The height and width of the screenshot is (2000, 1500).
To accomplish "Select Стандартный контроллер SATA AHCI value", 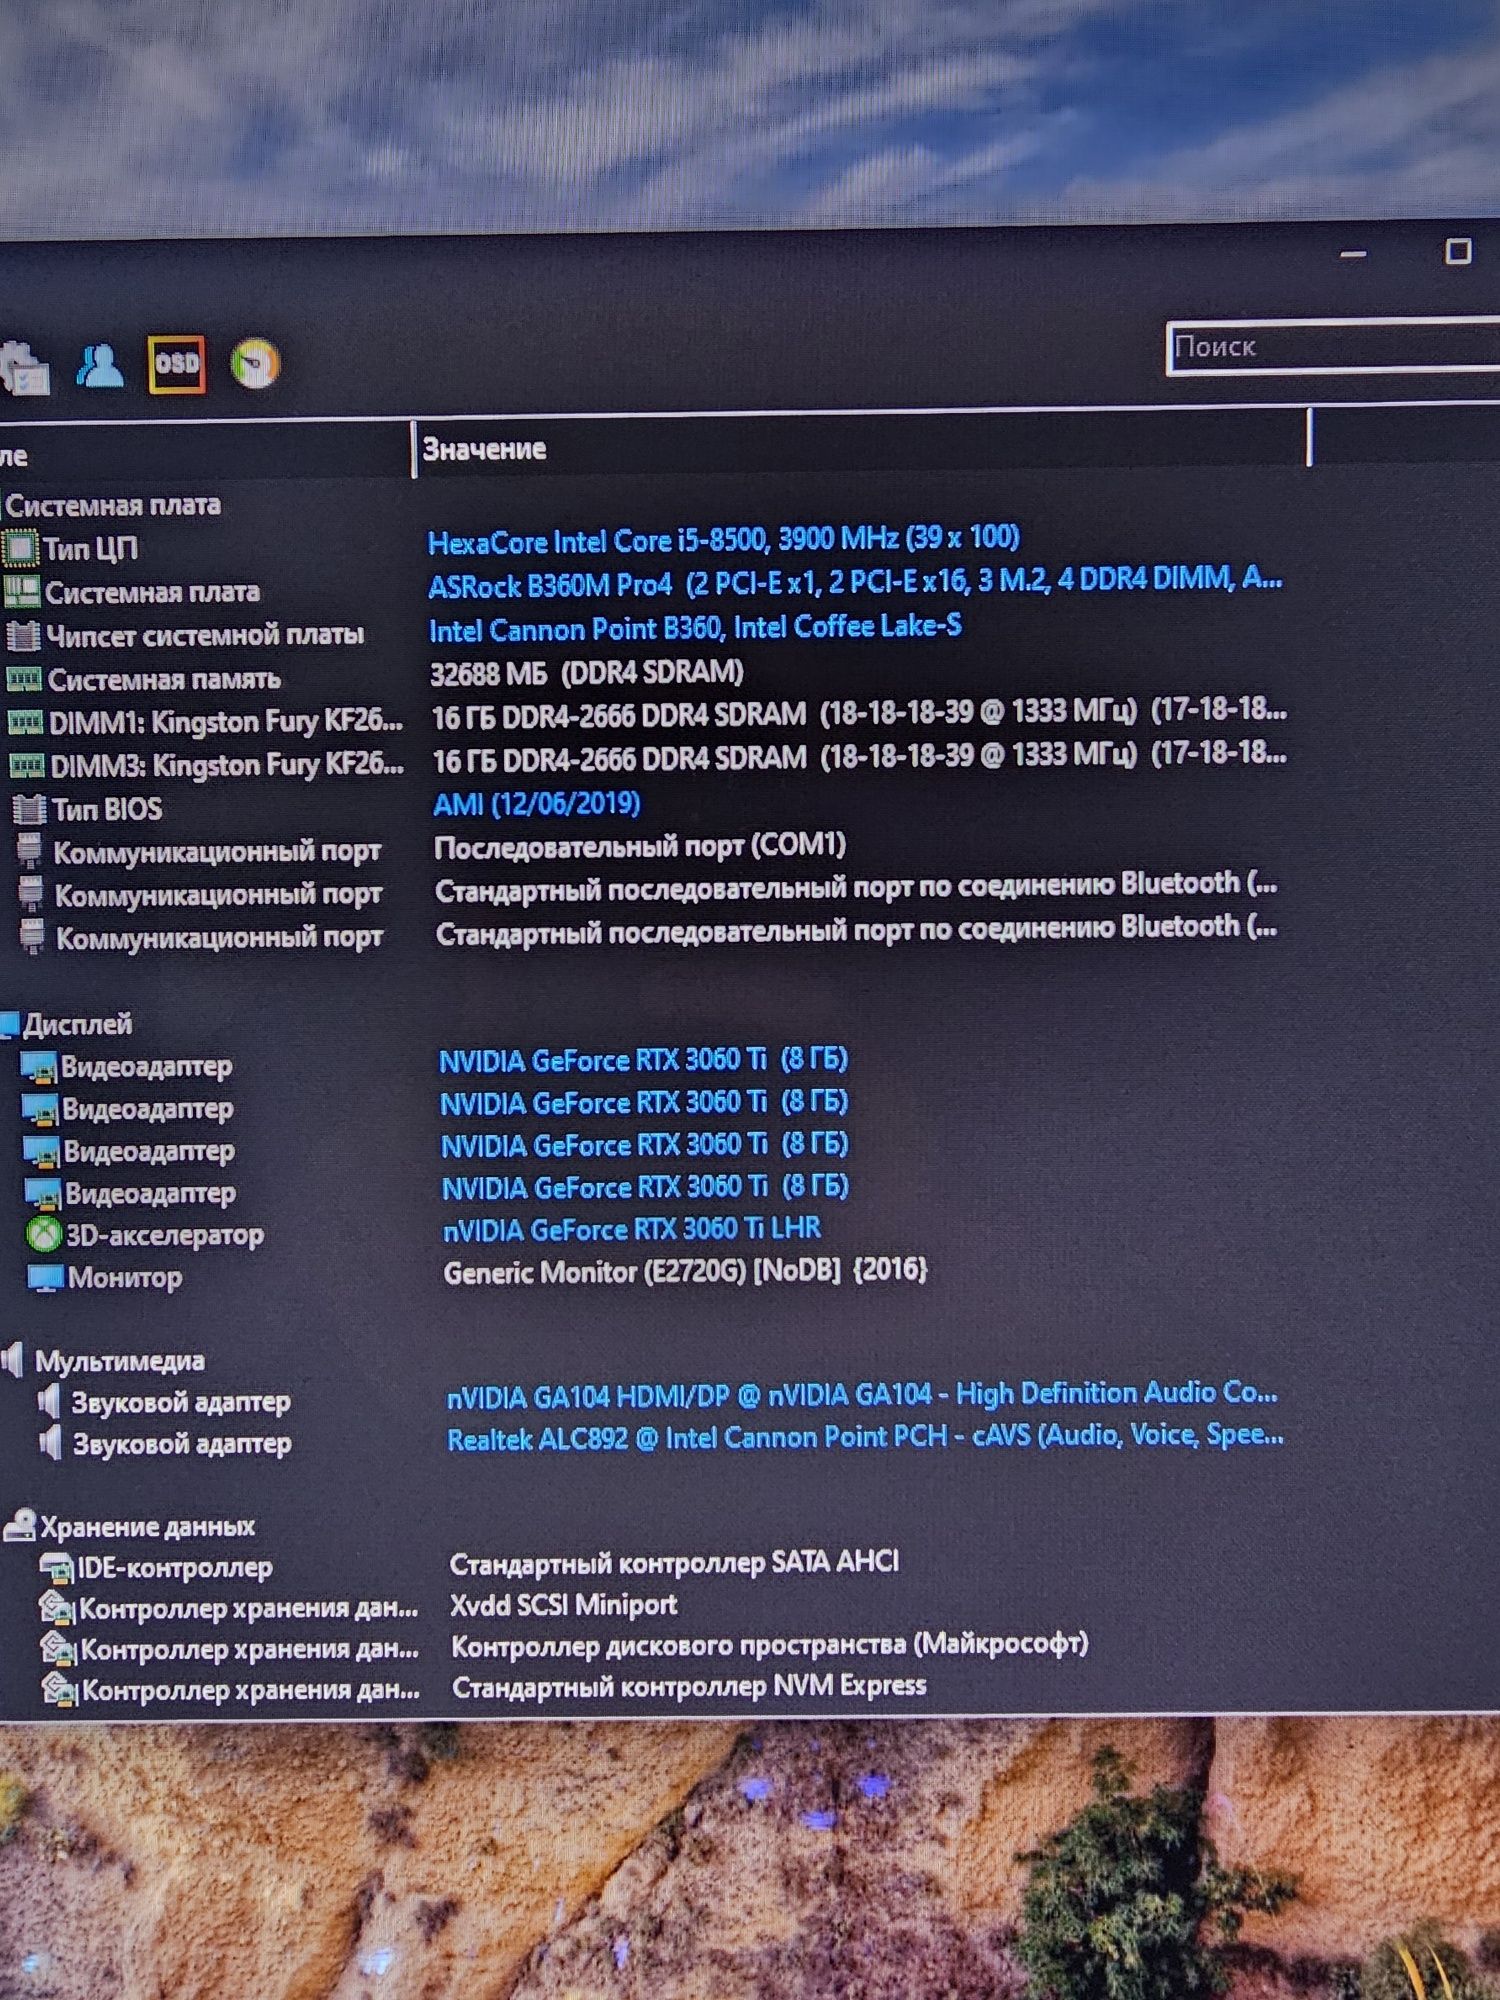I will pos(674,1562).
